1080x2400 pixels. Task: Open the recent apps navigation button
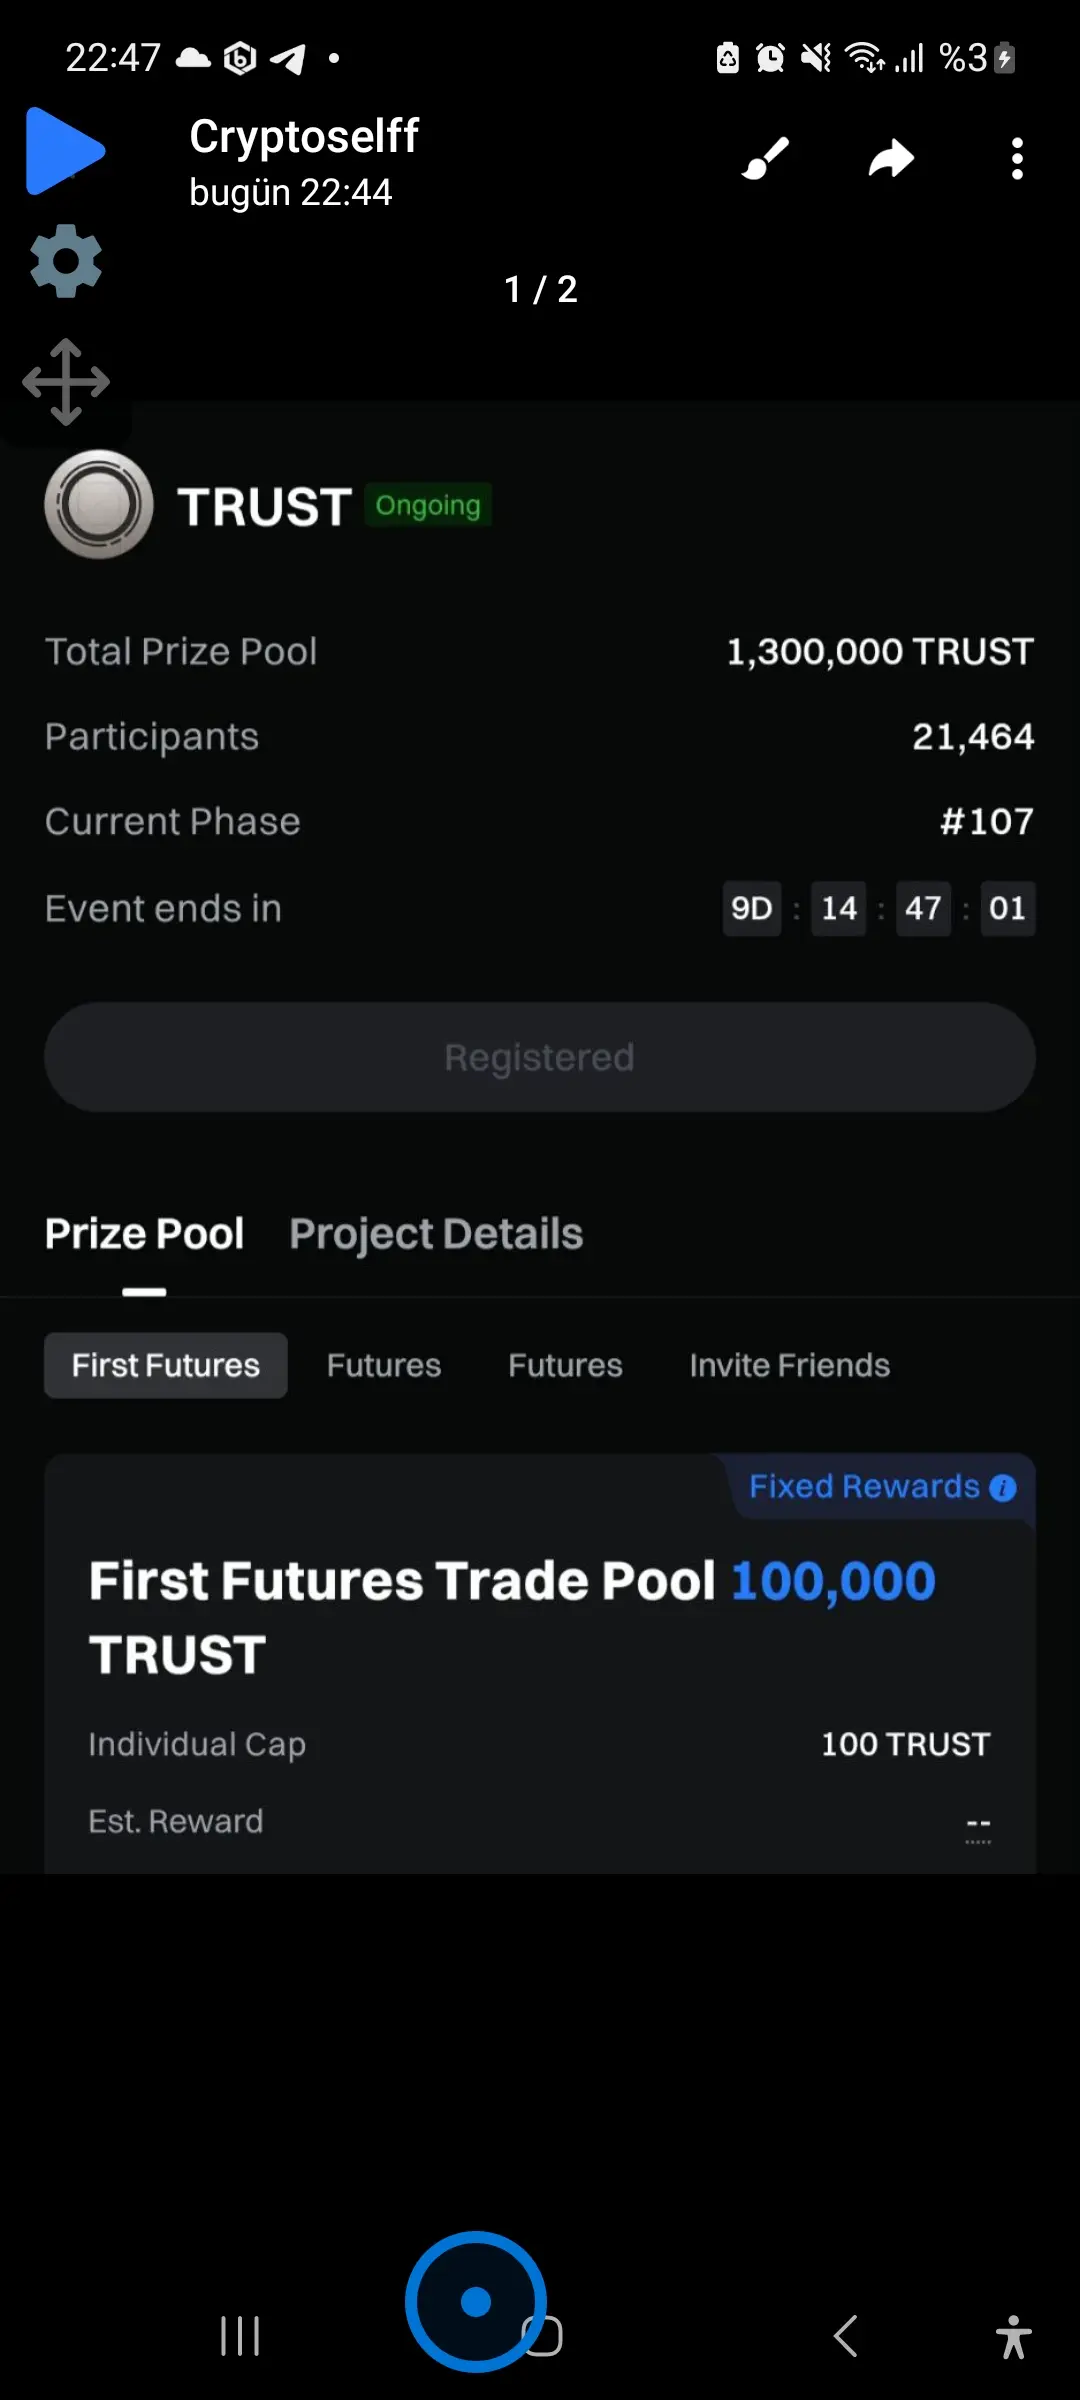[240, 2336]
